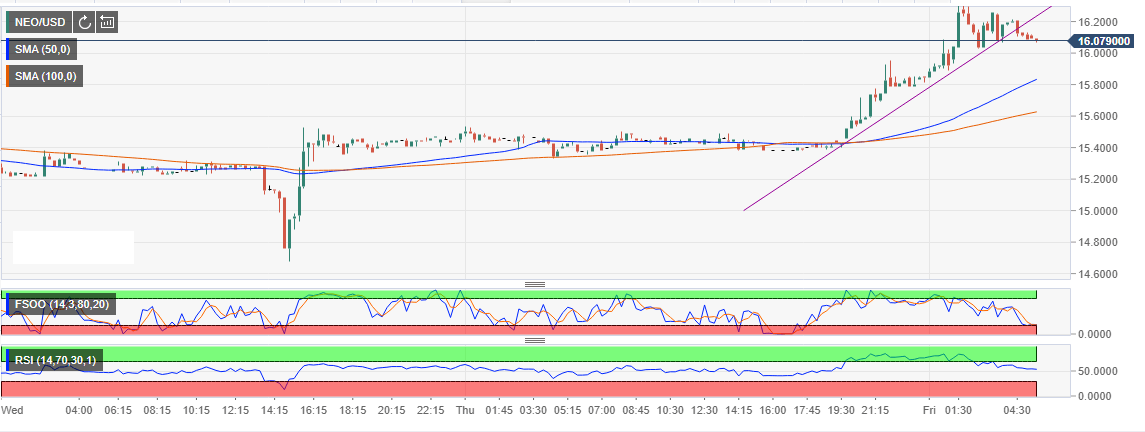Click the Thu marker on the time axis

coord(466,410)
